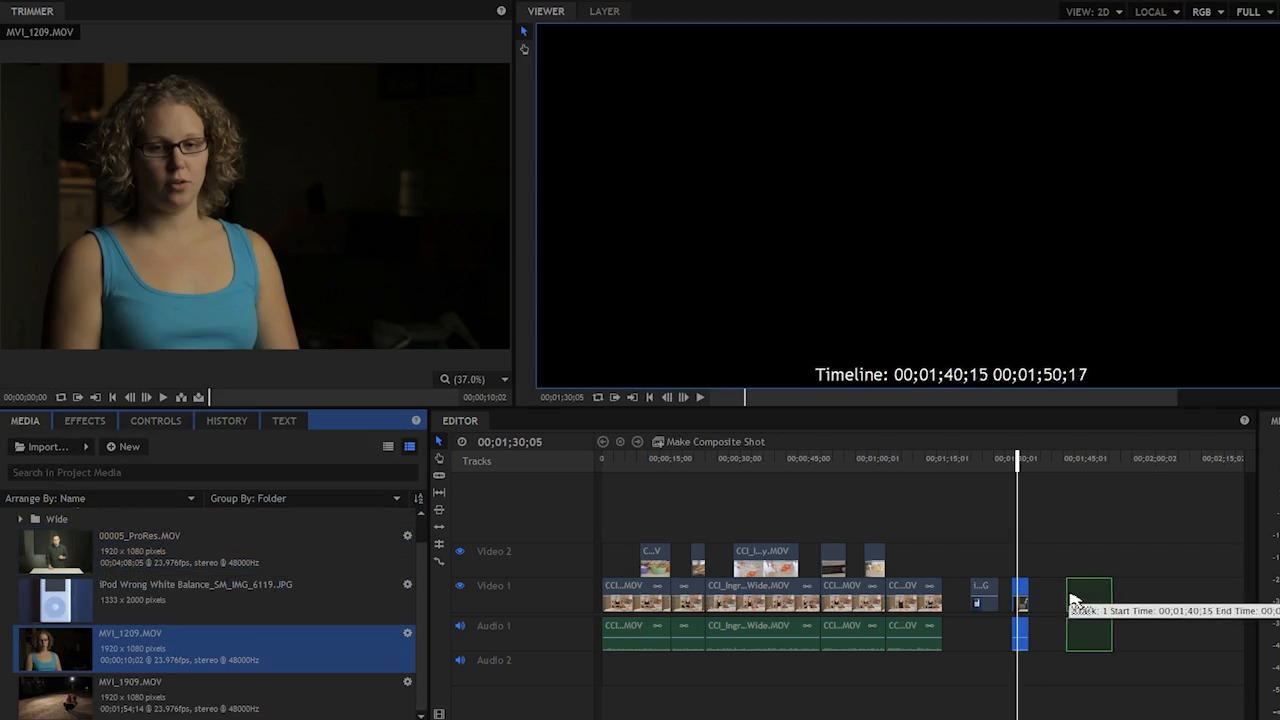Click Set In Point icon in the Trimmer
The height and width of the screenshot is (720, 1280).
(x=78, y=397)
